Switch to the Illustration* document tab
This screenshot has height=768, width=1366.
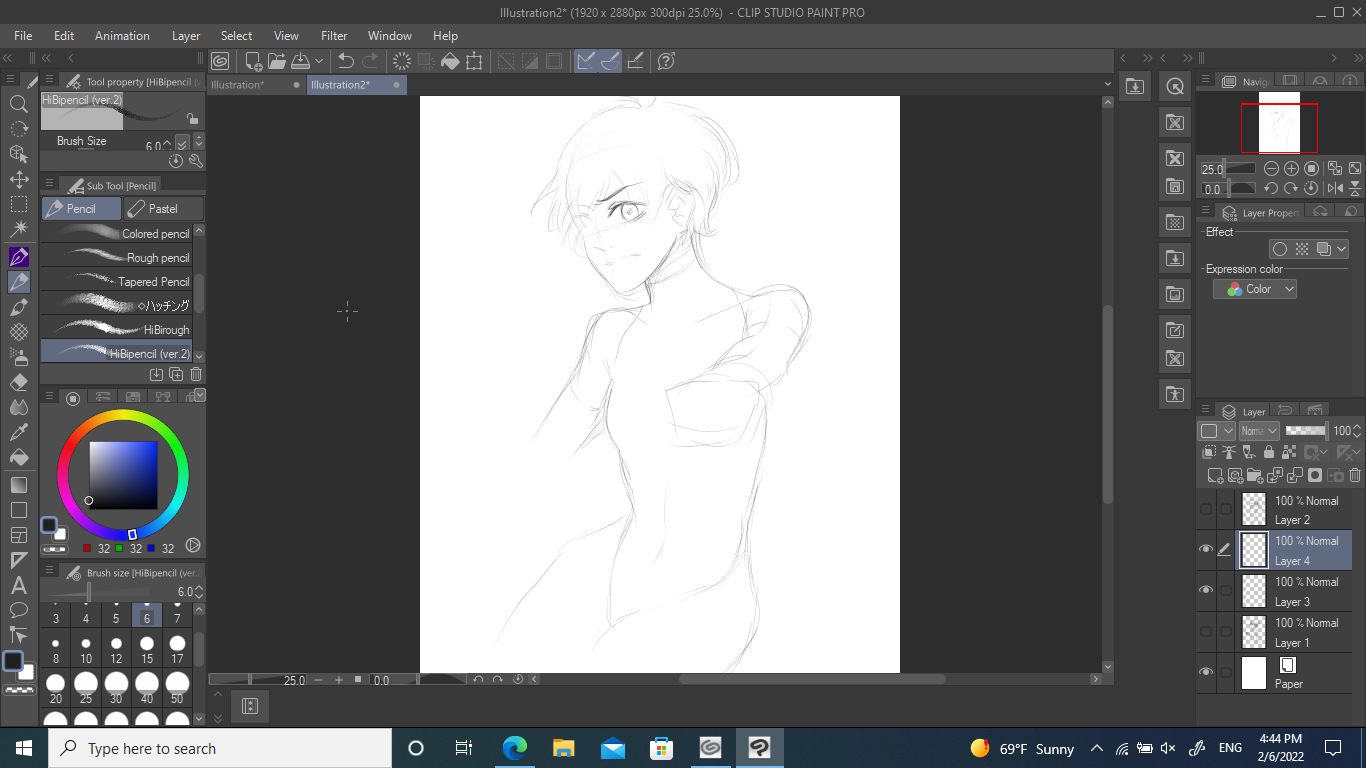click(x=238, y=85)
